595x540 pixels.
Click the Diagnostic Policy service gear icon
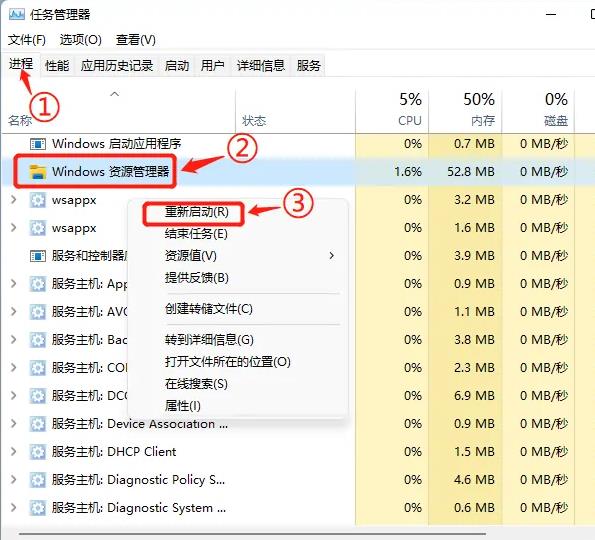[38, 480]
